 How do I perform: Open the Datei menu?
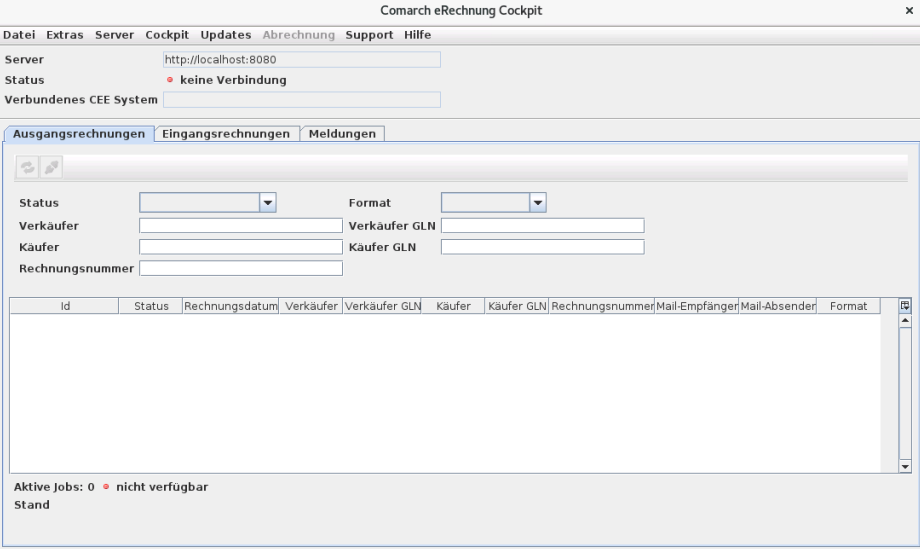tap(19, 35)
